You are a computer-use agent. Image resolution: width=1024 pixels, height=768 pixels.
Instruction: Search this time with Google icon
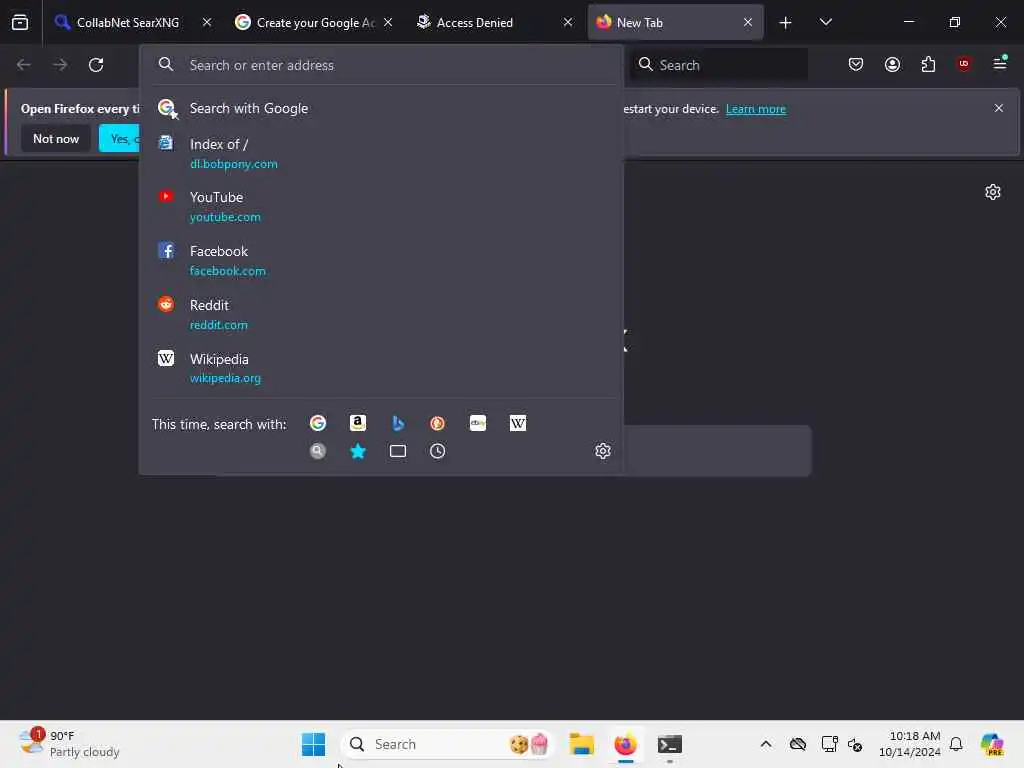(x=318, y=423)
